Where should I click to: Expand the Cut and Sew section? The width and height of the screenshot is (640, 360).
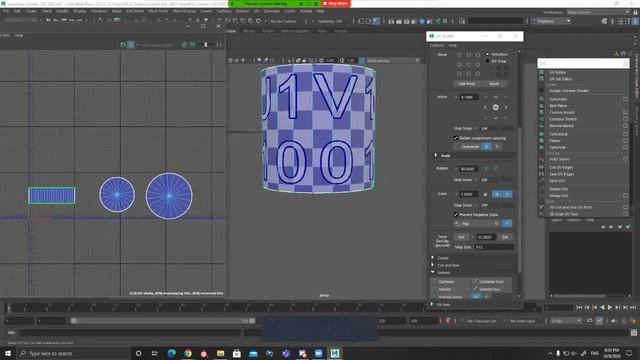click(433, 265)
